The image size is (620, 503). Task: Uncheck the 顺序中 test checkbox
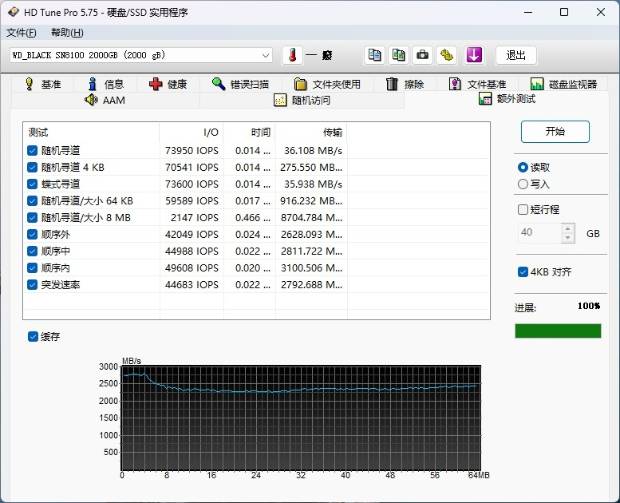pos(32,251)
